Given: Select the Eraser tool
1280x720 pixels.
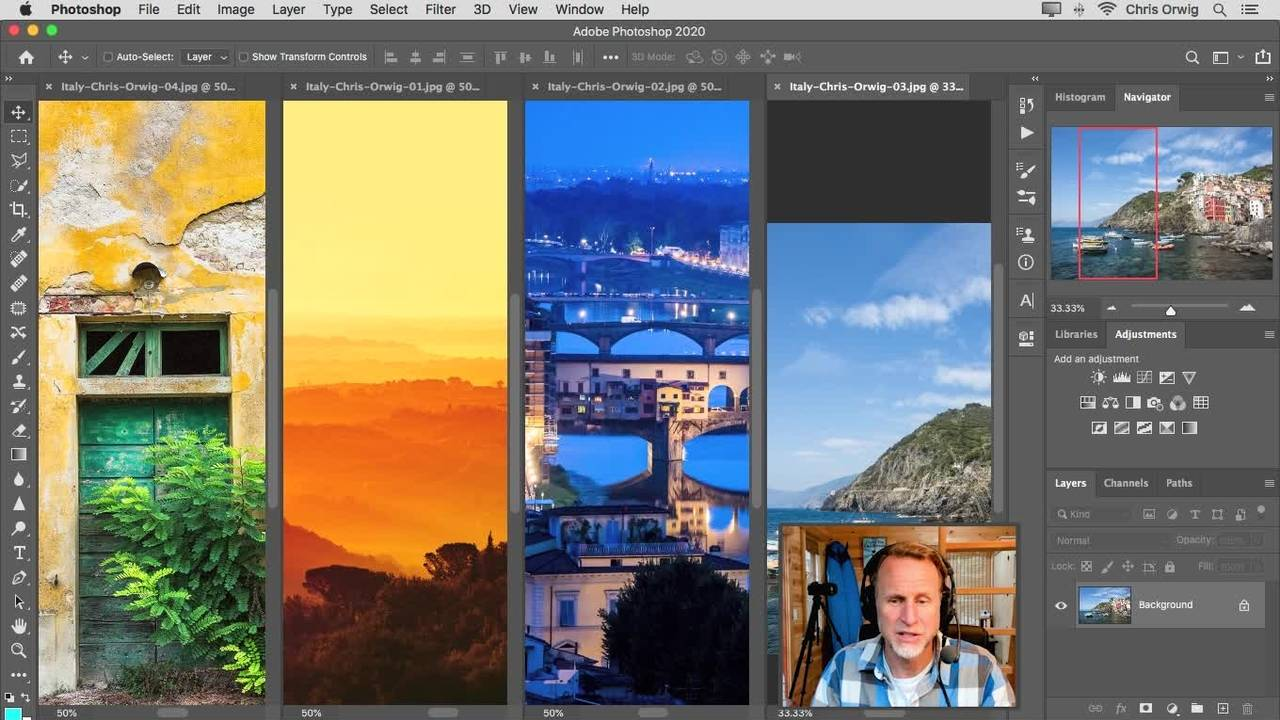Looking at the screenshot, I should [x=19, y=430].
